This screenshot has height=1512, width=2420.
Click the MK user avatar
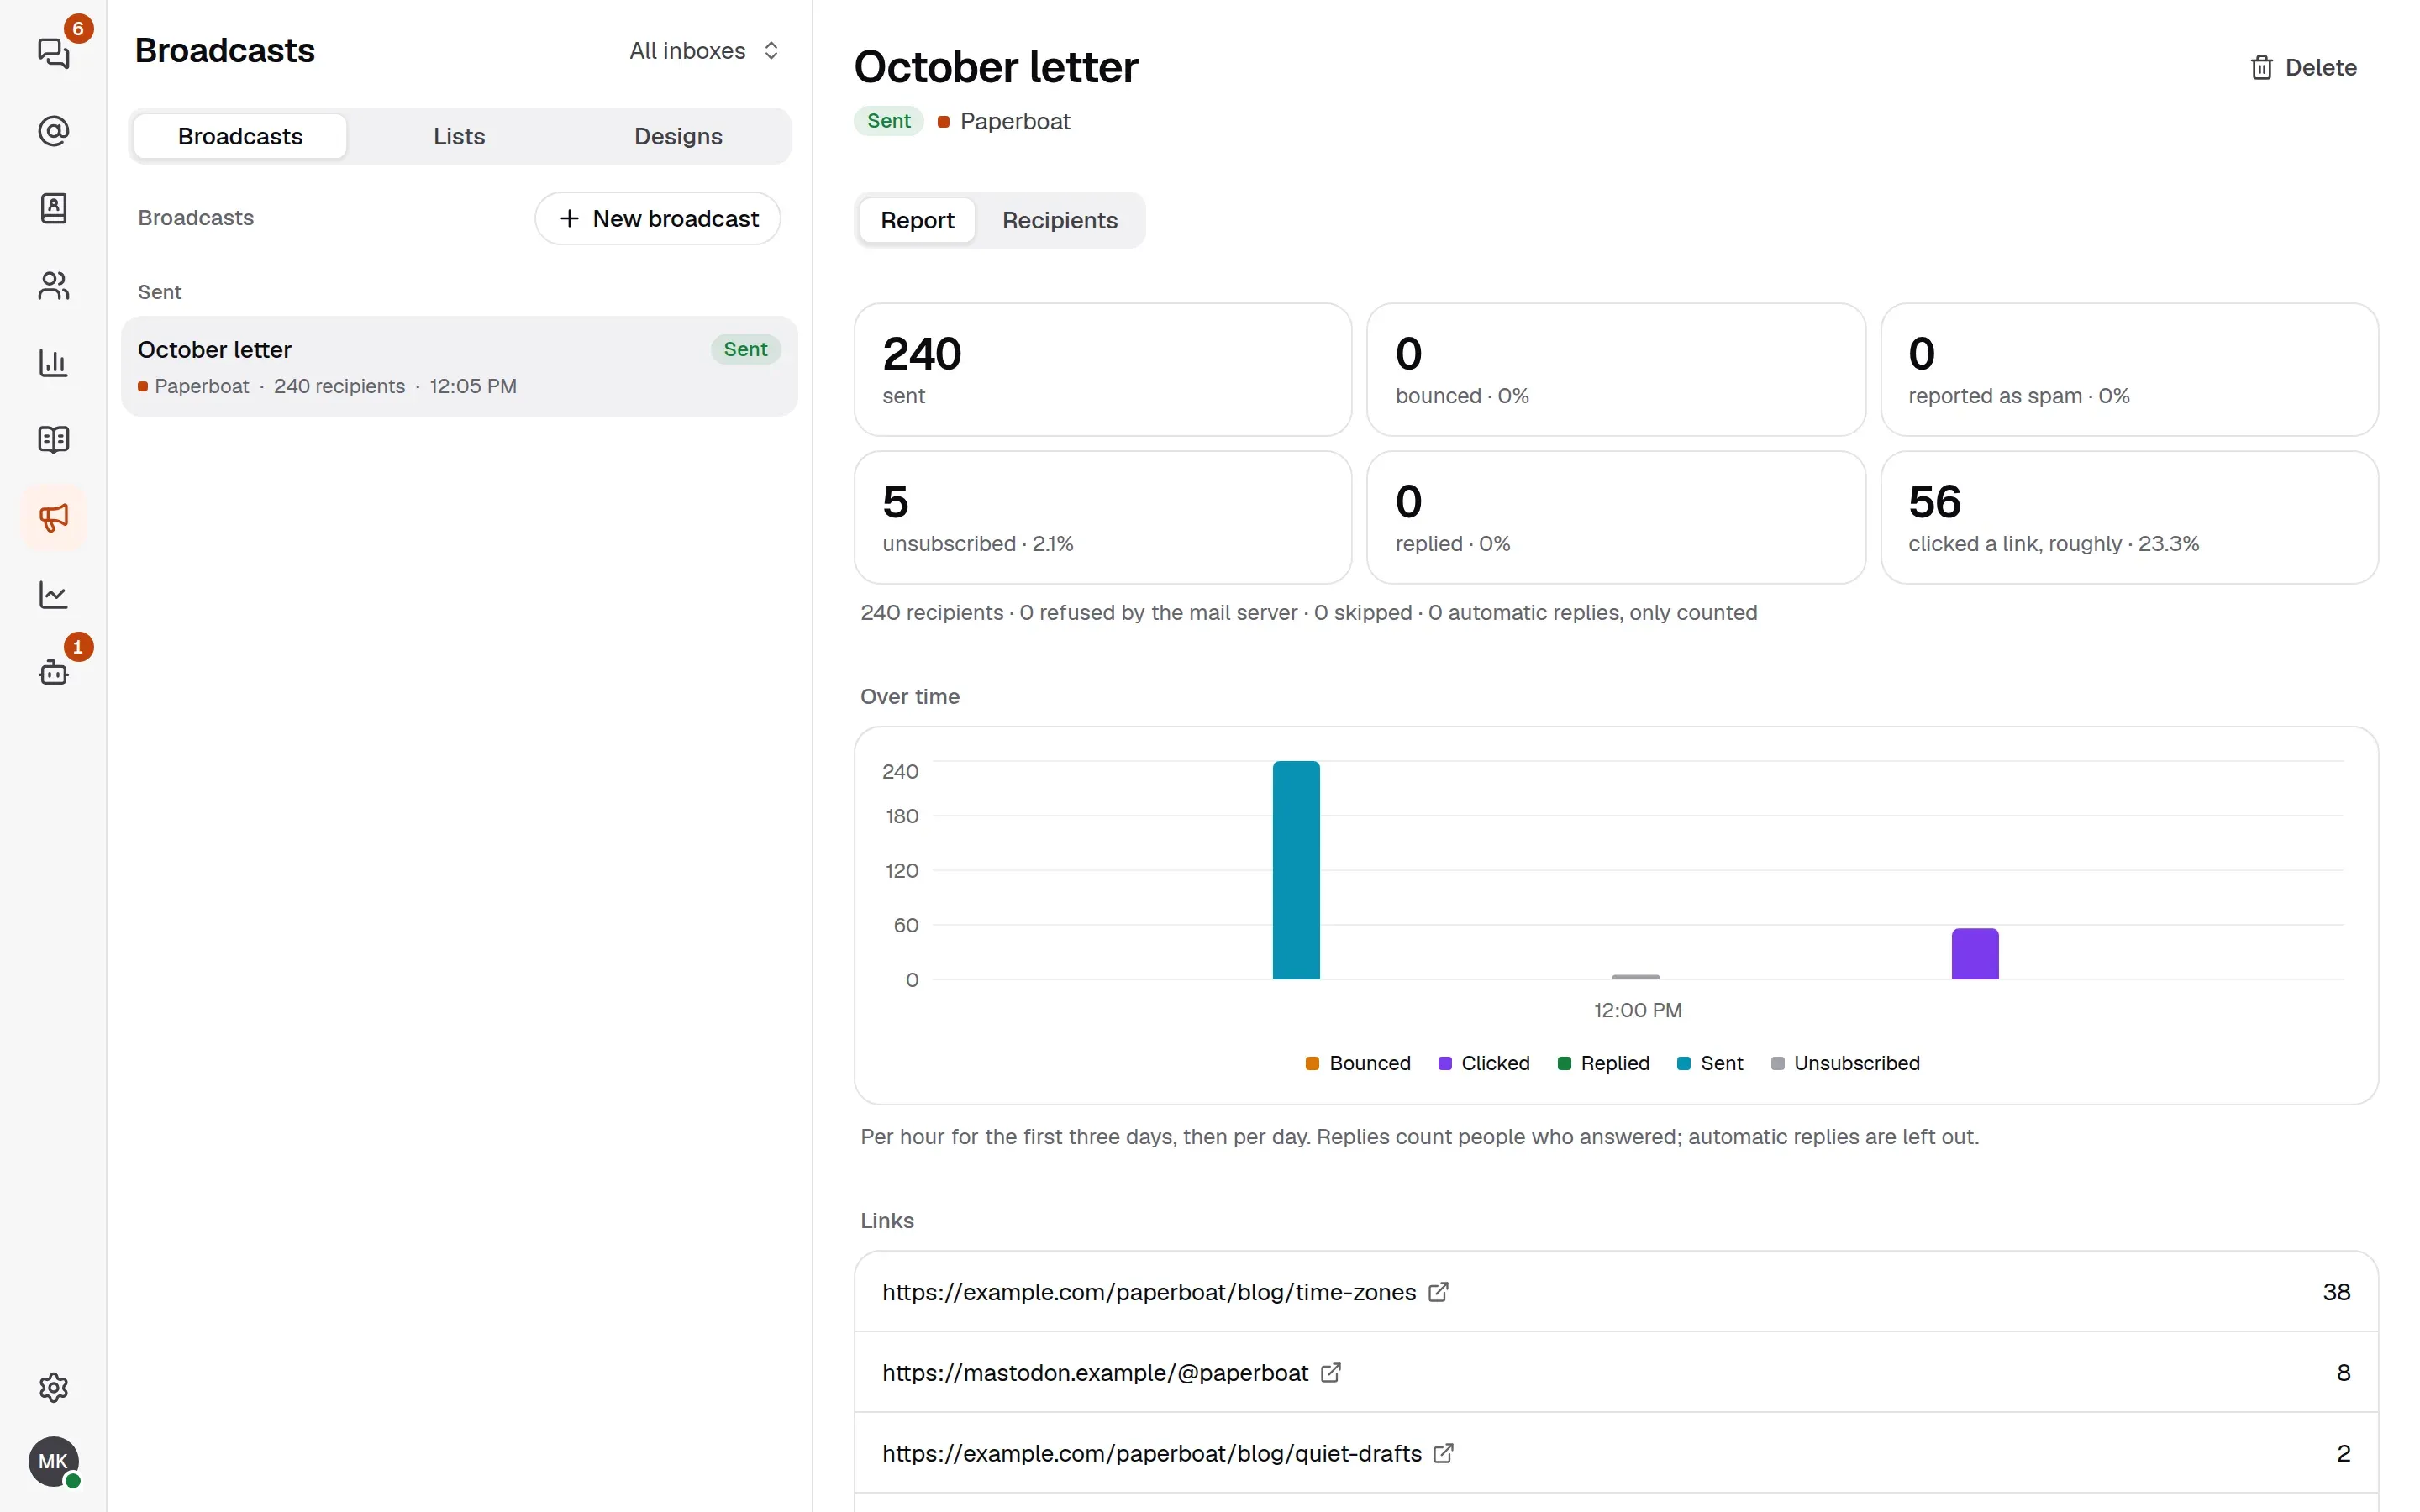pos(53,1462)
